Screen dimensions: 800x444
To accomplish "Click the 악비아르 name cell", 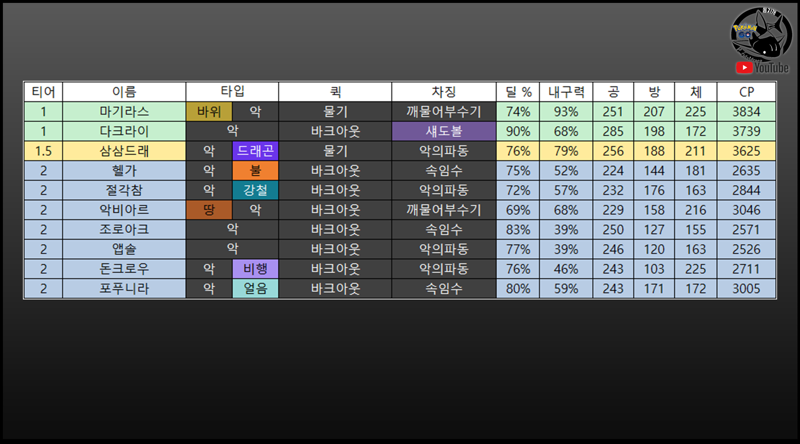I will tap(124, 210).
